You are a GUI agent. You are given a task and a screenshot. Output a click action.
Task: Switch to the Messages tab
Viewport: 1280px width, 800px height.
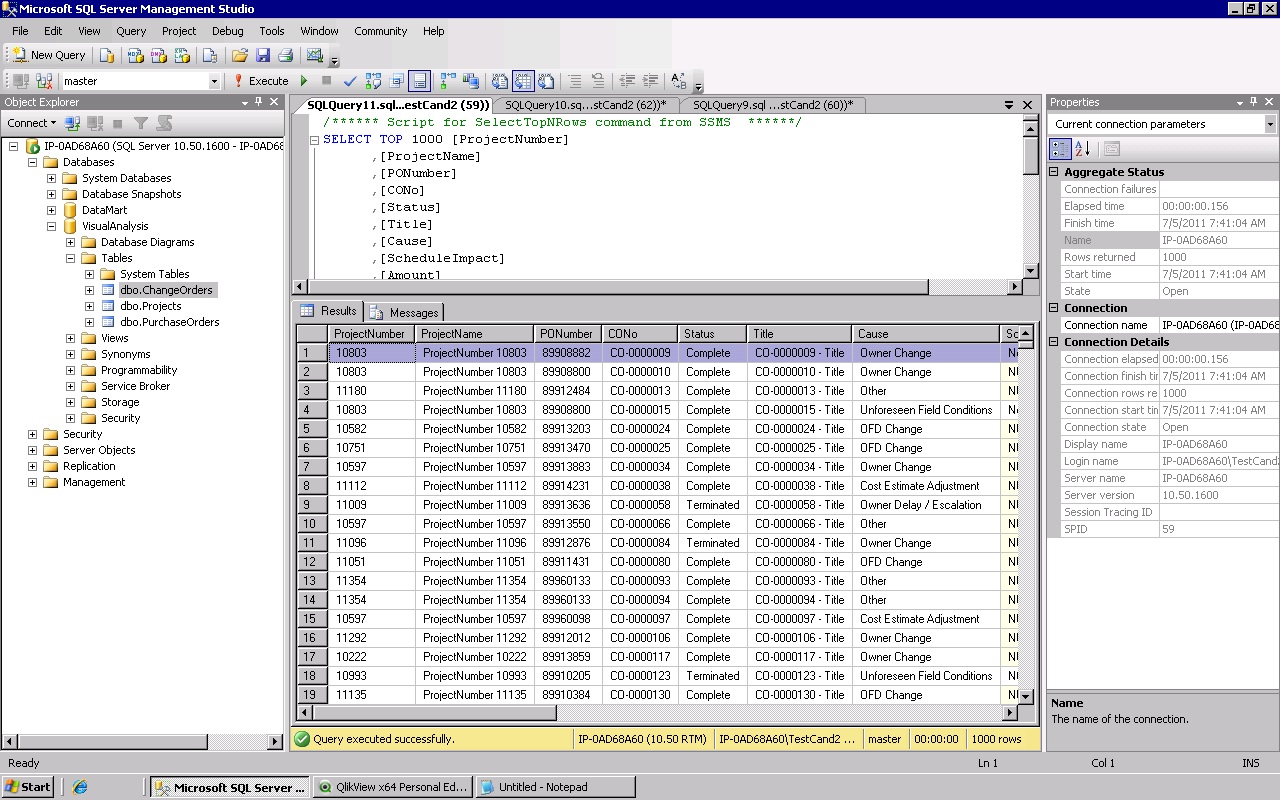tap(405, 312)
